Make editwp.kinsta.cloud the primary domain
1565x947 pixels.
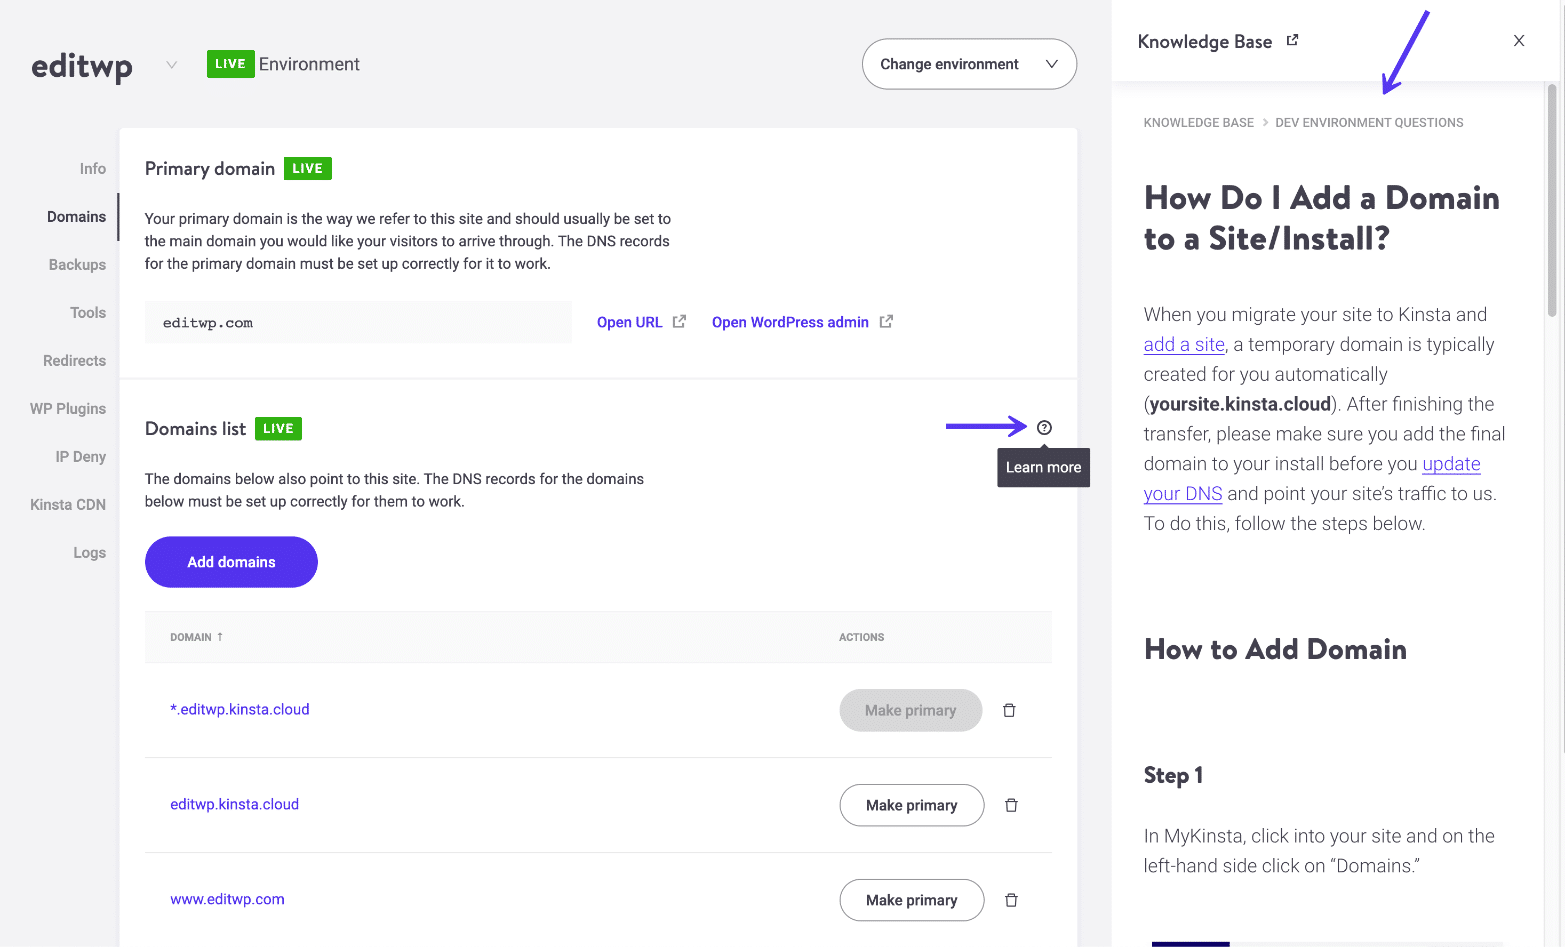coord(911,805)
